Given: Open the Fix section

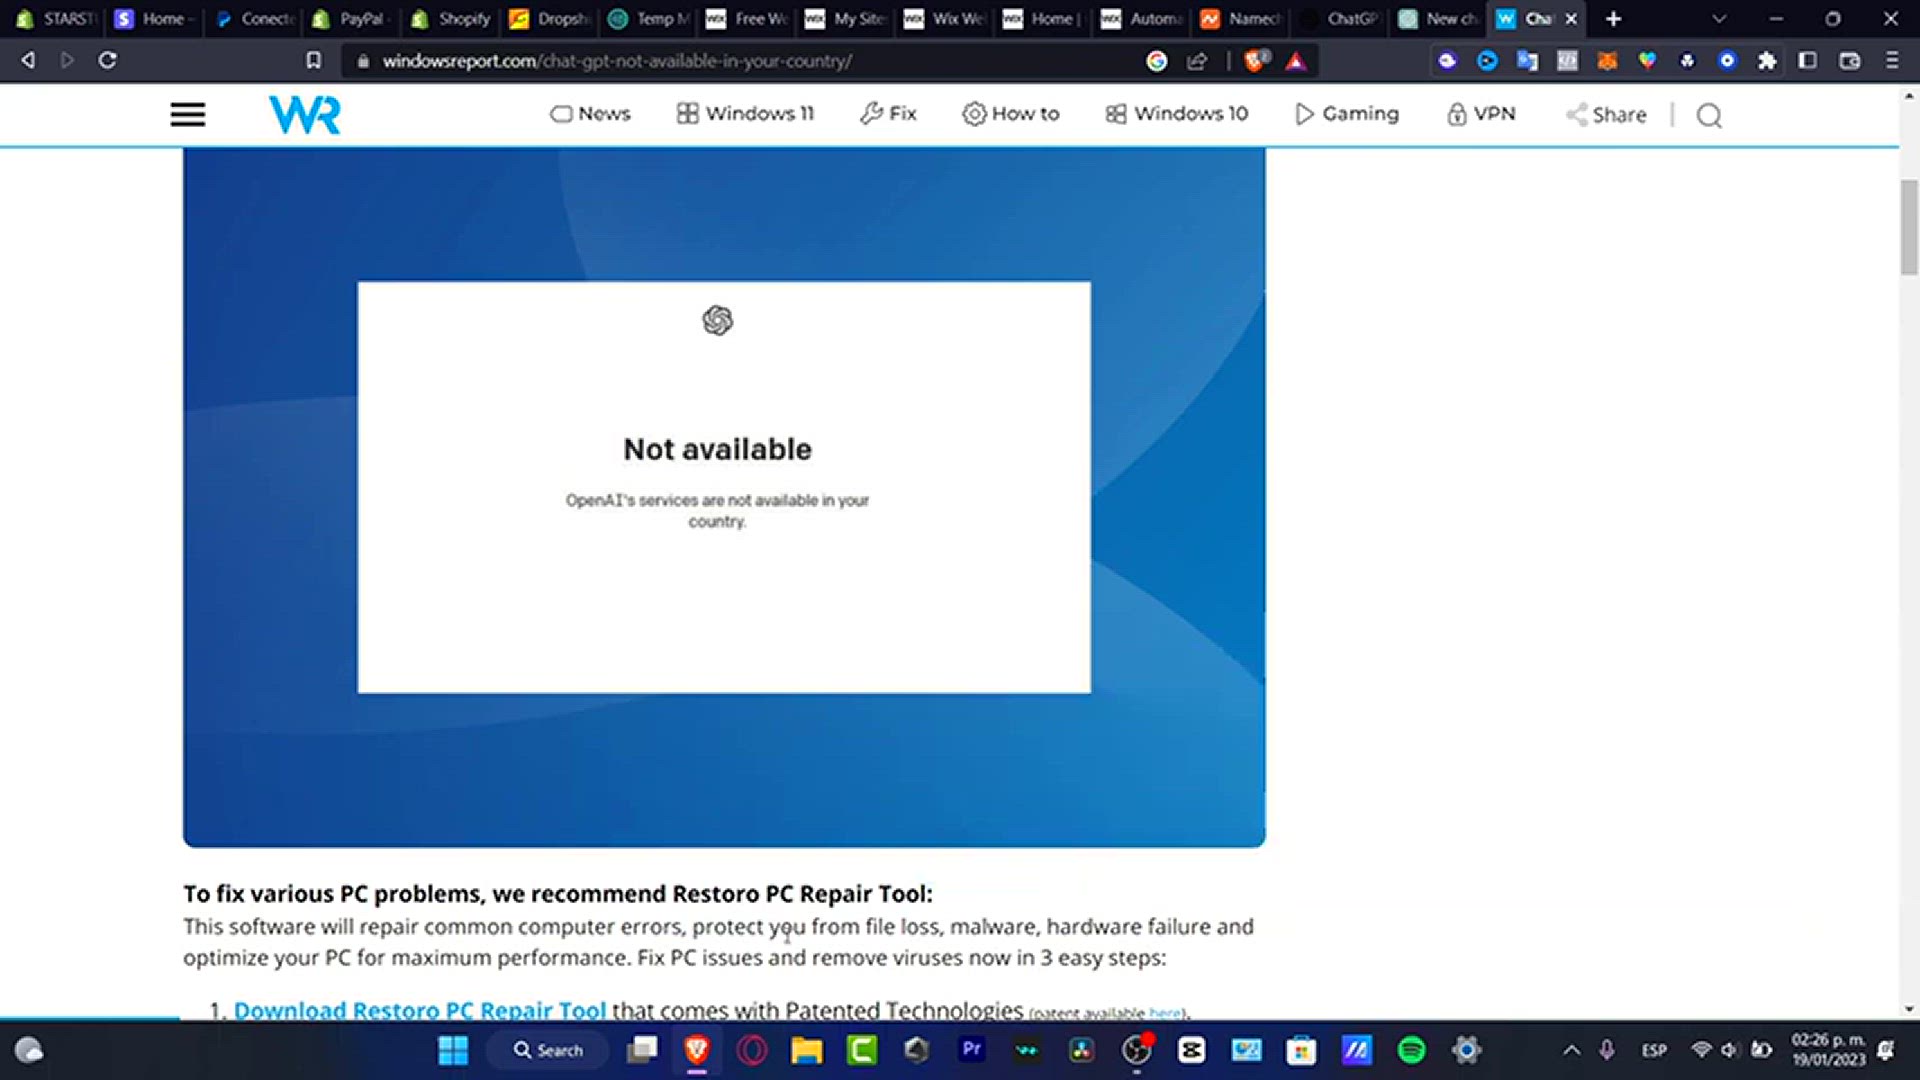Looking at the screenshot, I should coord(888,114).
